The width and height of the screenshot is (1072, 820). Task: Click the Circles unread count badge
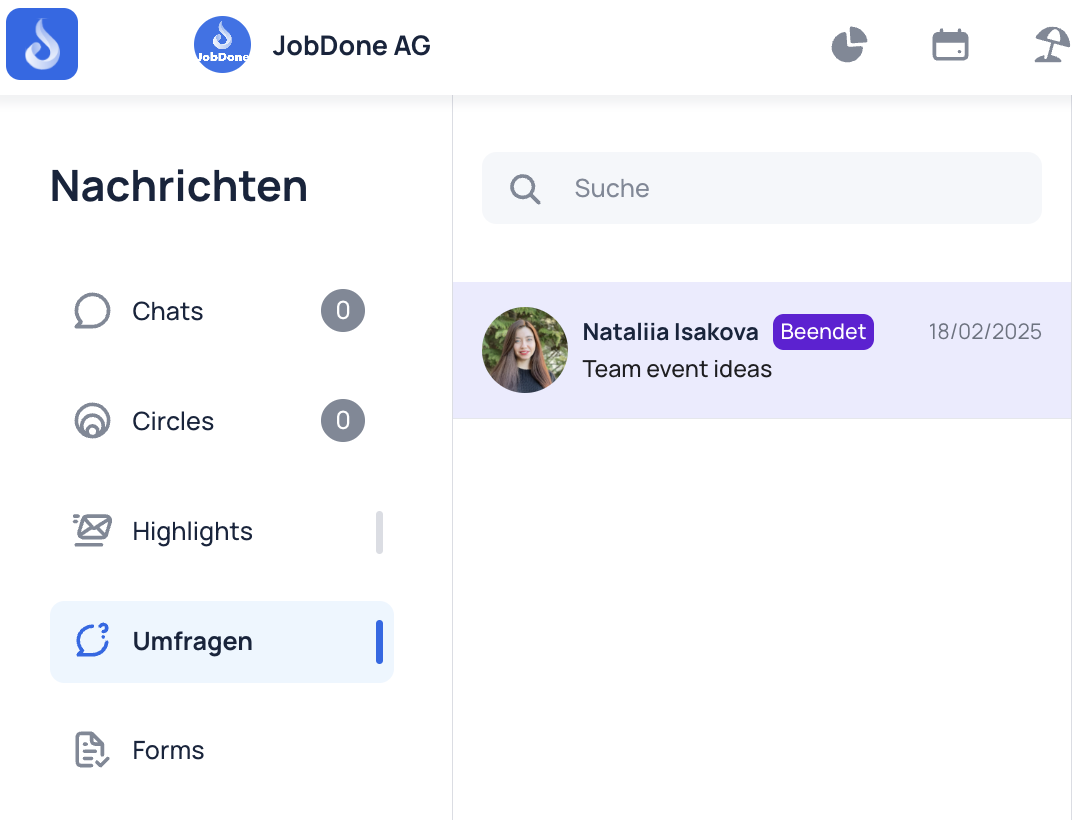(x=343, y=421)
